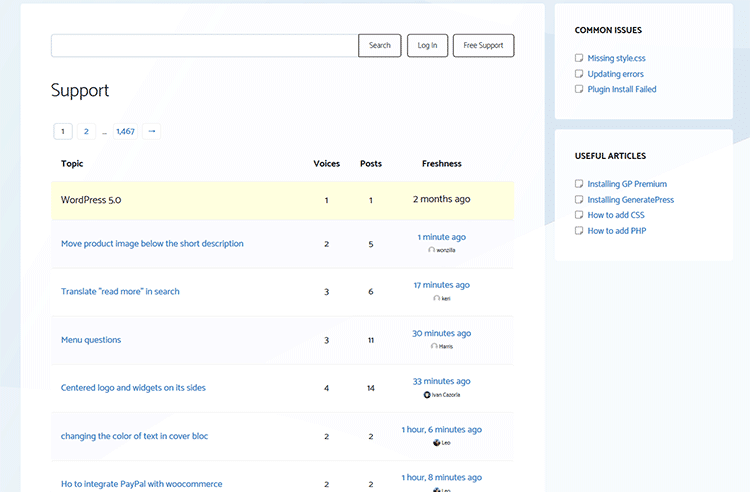Viewport: 750px width, 492px height.
Task: Click the next page arrow
Action: coord(152,131)
